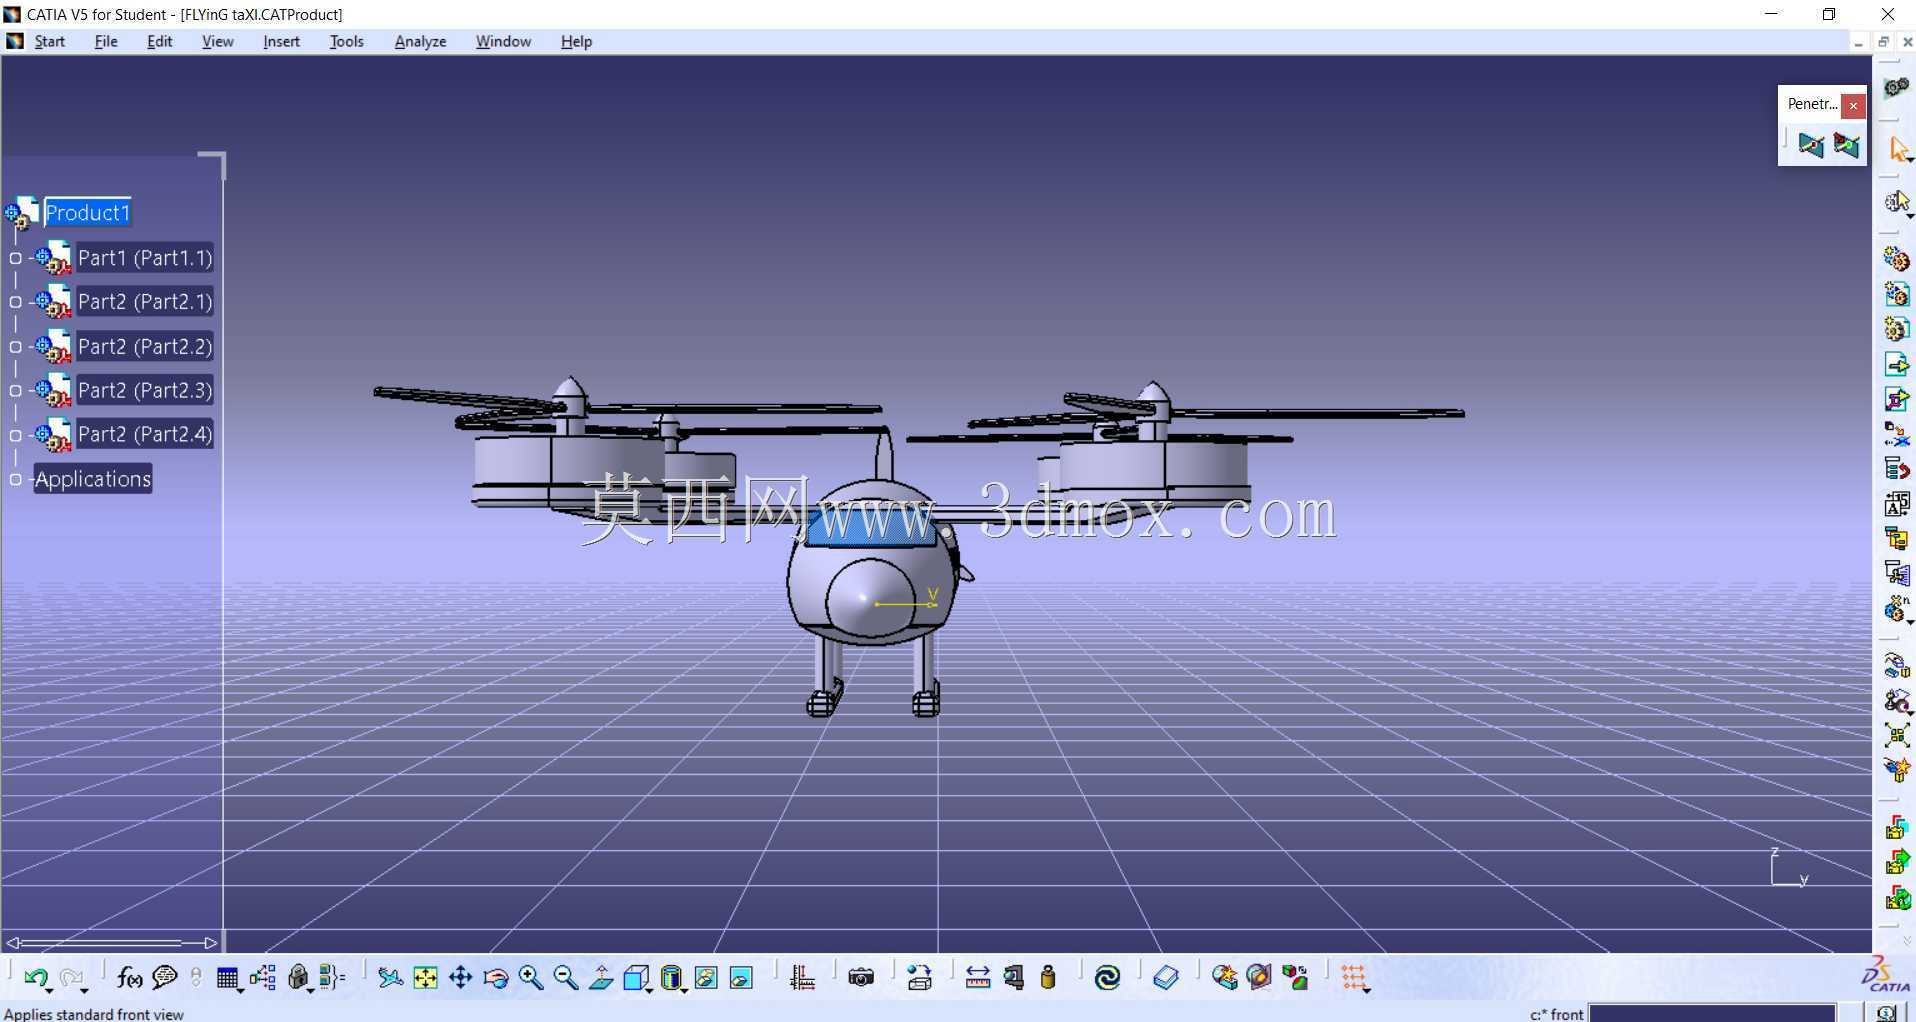Click the Clash analysis icon
This screenshot has width=1916, height=1022.
click(x=1224, y=978)
